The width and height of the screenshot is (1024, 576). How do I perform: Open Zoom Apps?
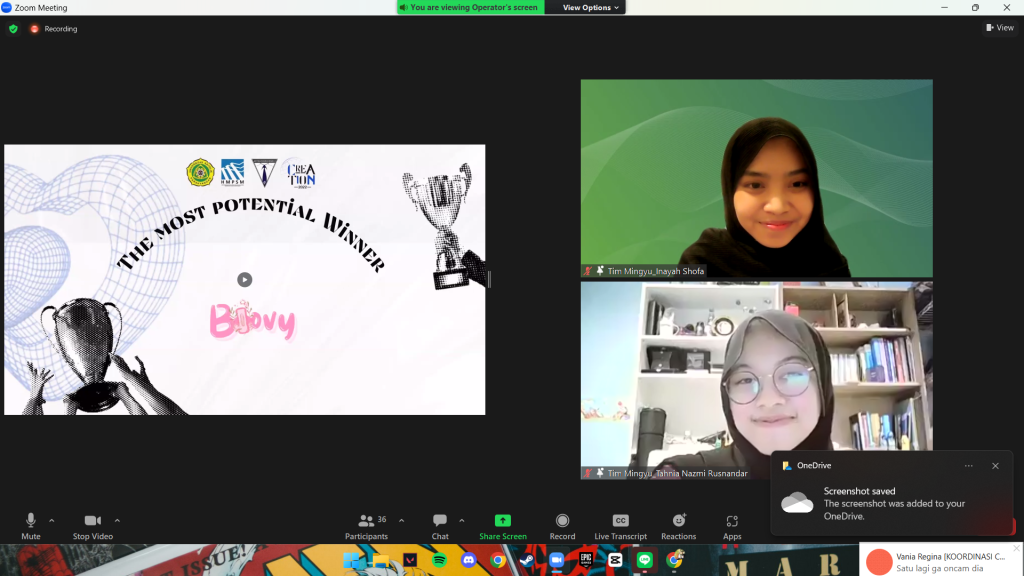click(x=732, y=525)
